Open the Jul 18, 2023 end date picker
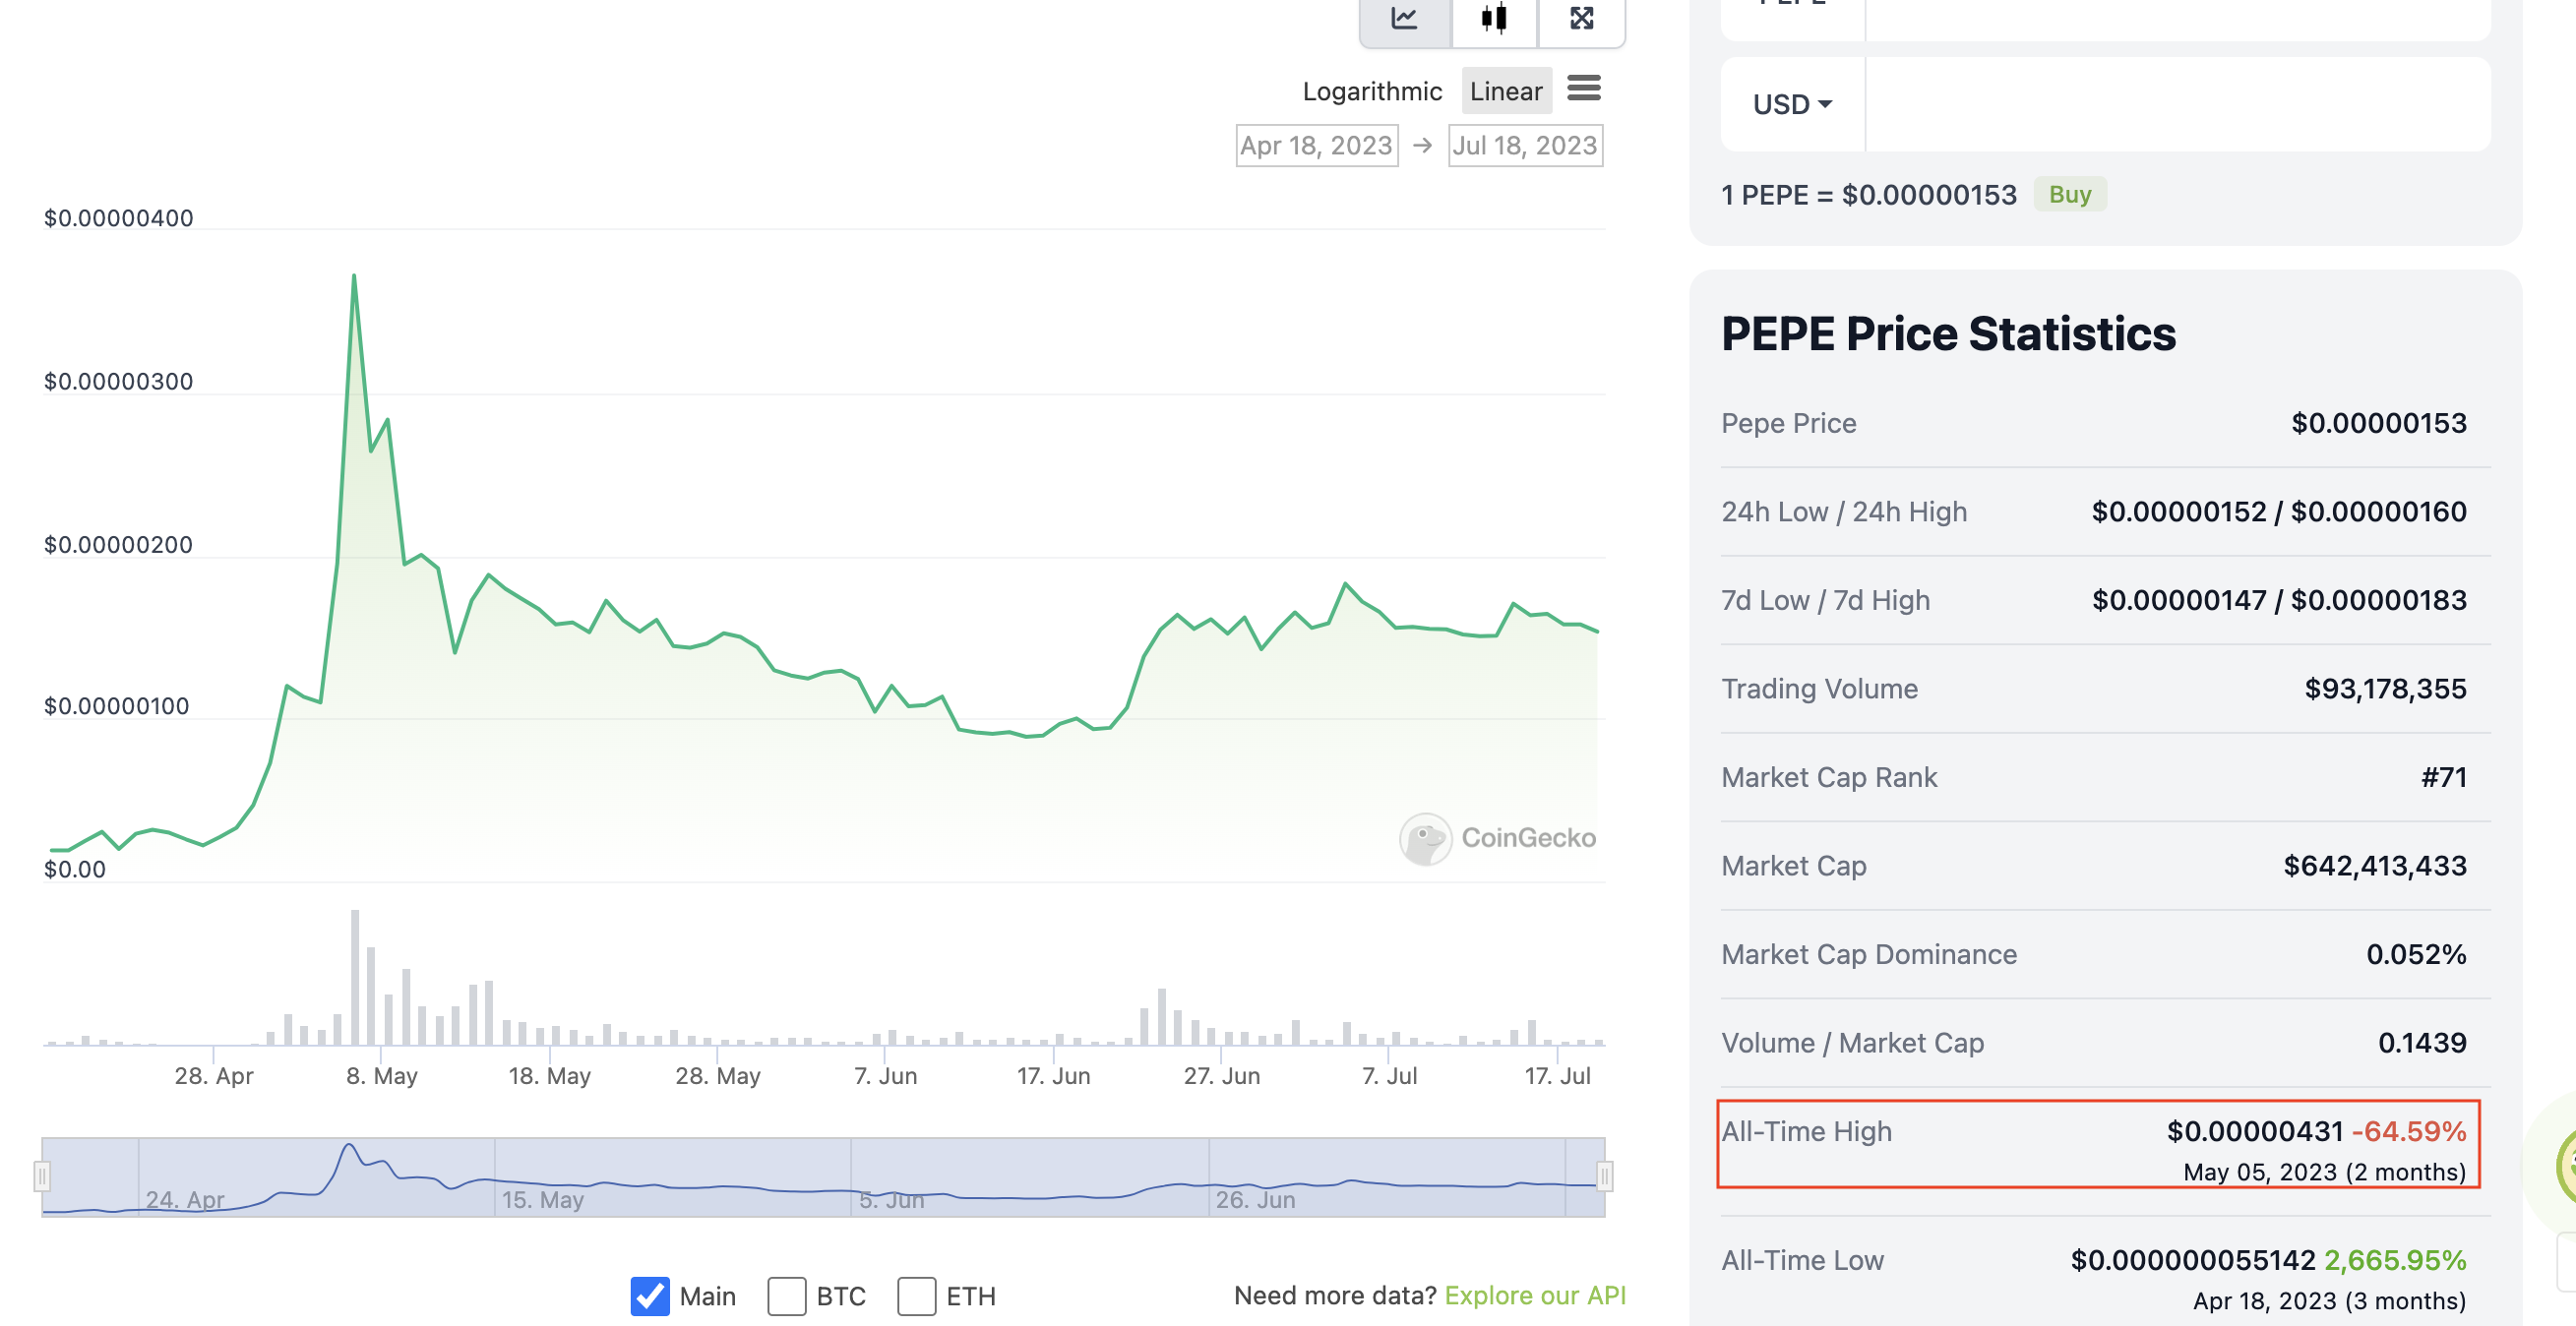Viewport: 2576px width, 1326px height. click(1524, 146)
